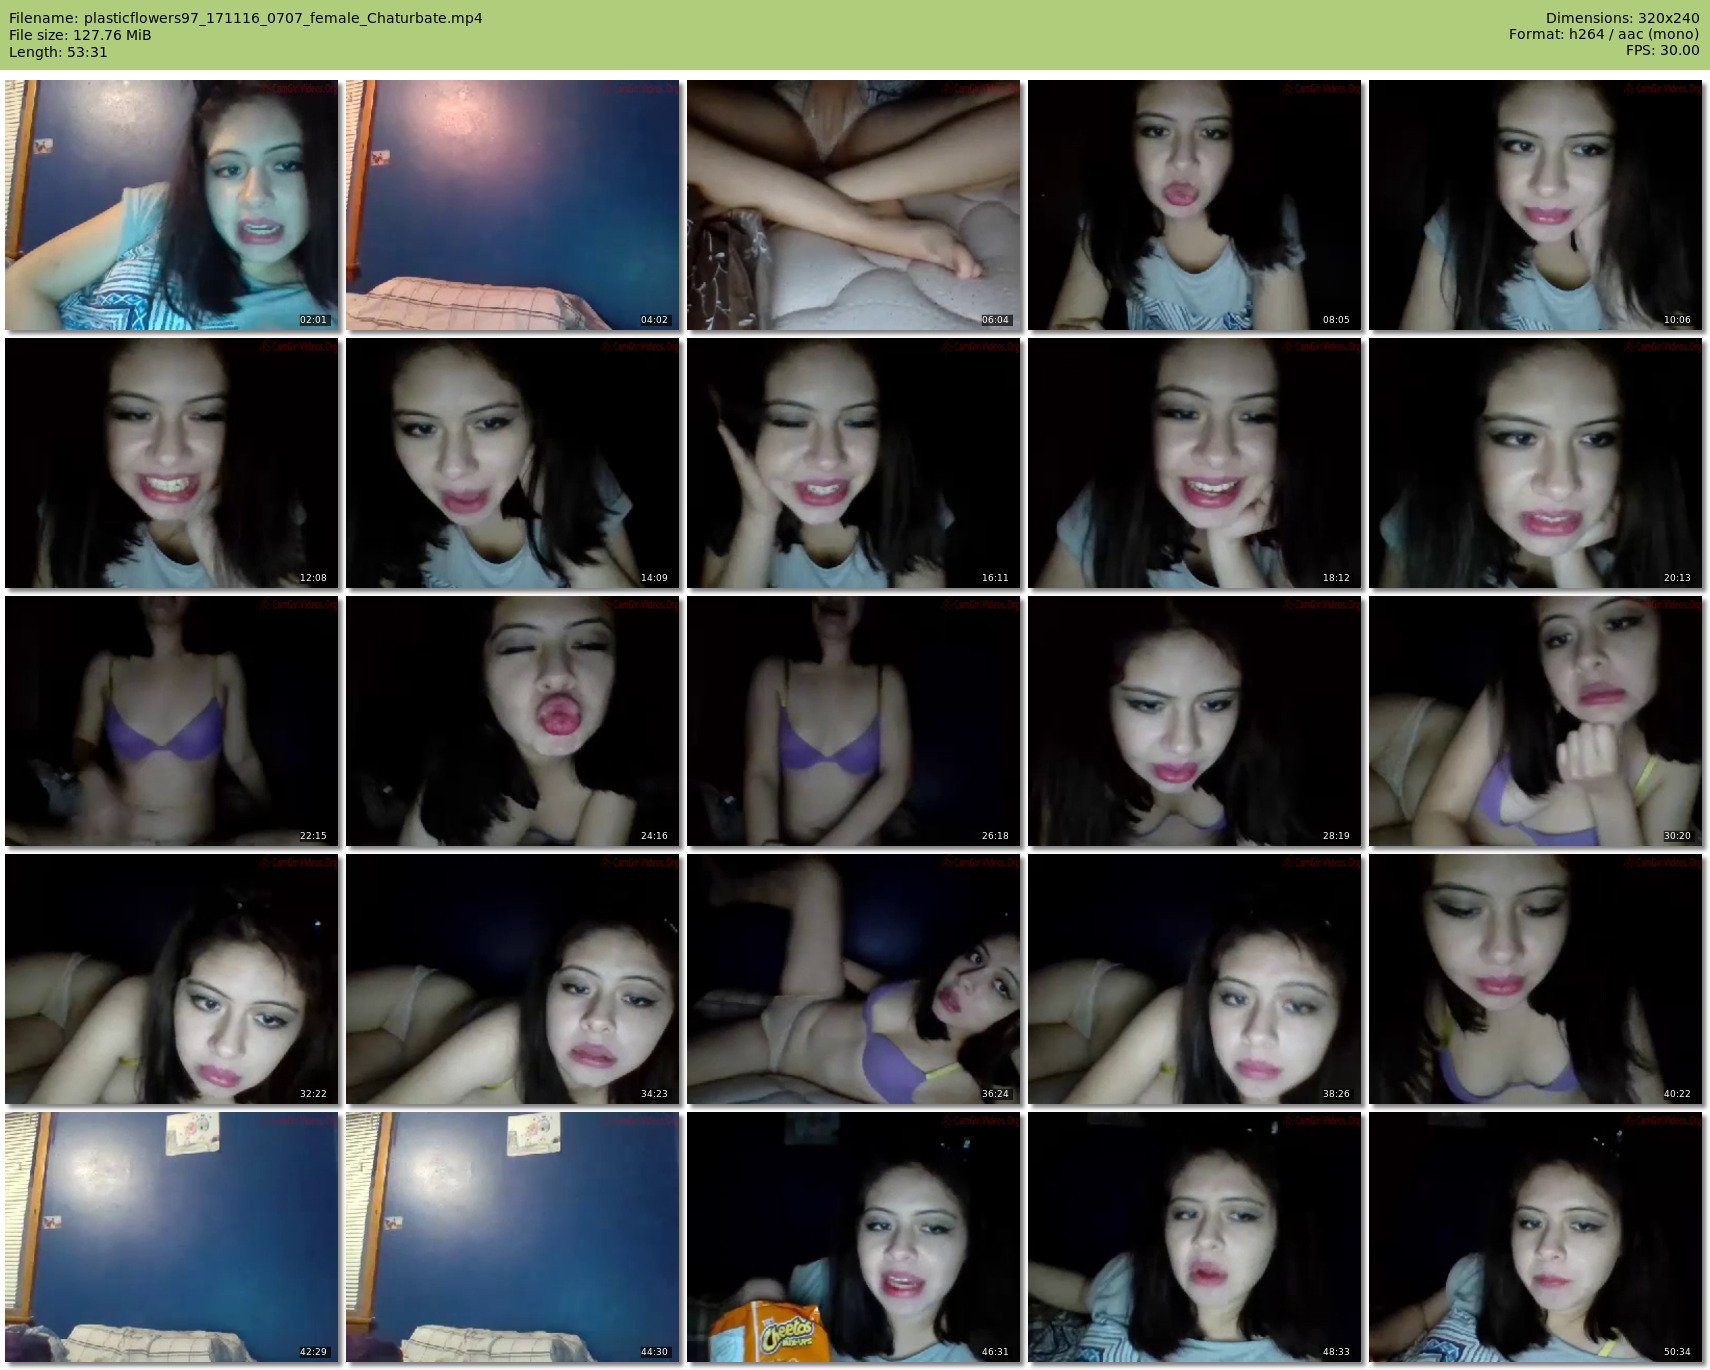
Task: Select the frame timestamped 20:13
Action: pos(1535,463)
